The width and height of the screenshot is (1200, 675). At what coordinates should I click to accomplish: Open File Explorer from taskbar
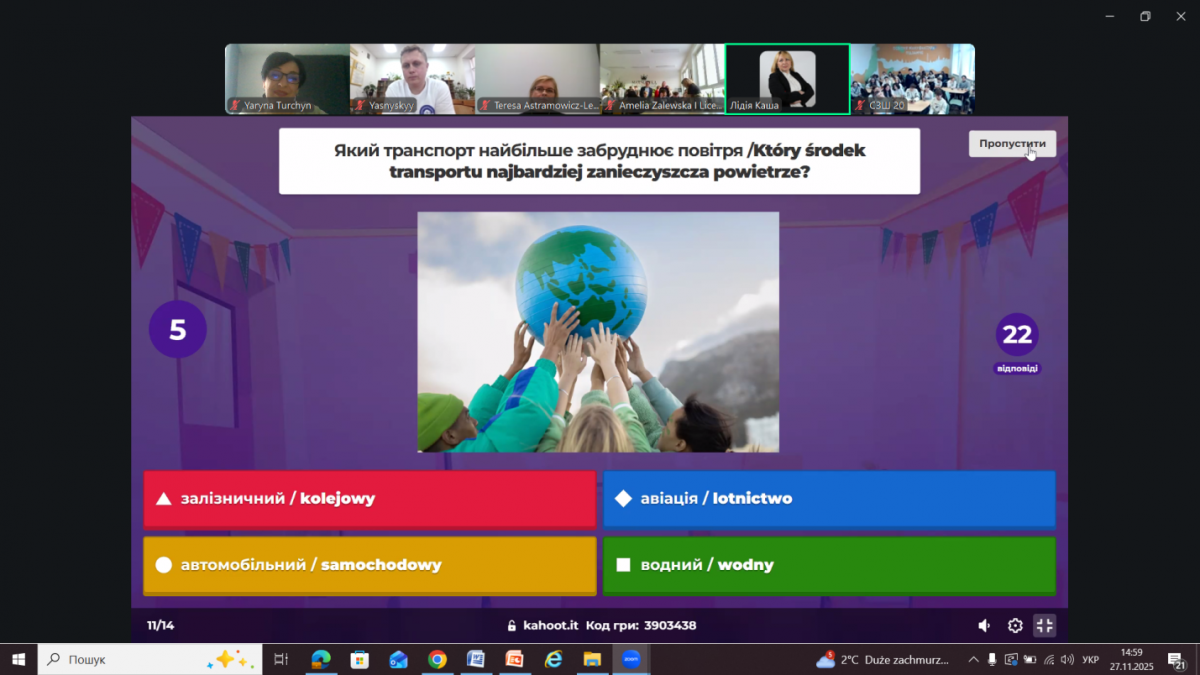(592, 659)
